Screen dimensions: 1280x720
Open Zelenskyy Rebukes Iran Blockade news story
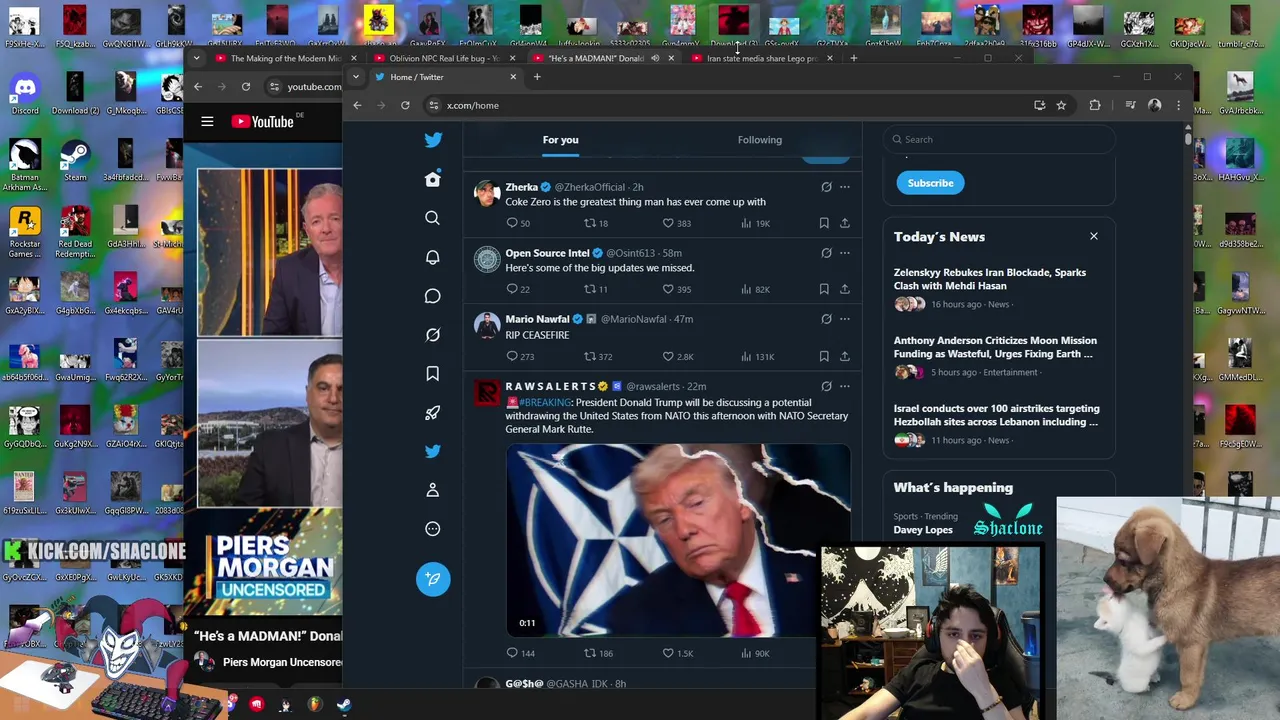tap(1000, 288)
